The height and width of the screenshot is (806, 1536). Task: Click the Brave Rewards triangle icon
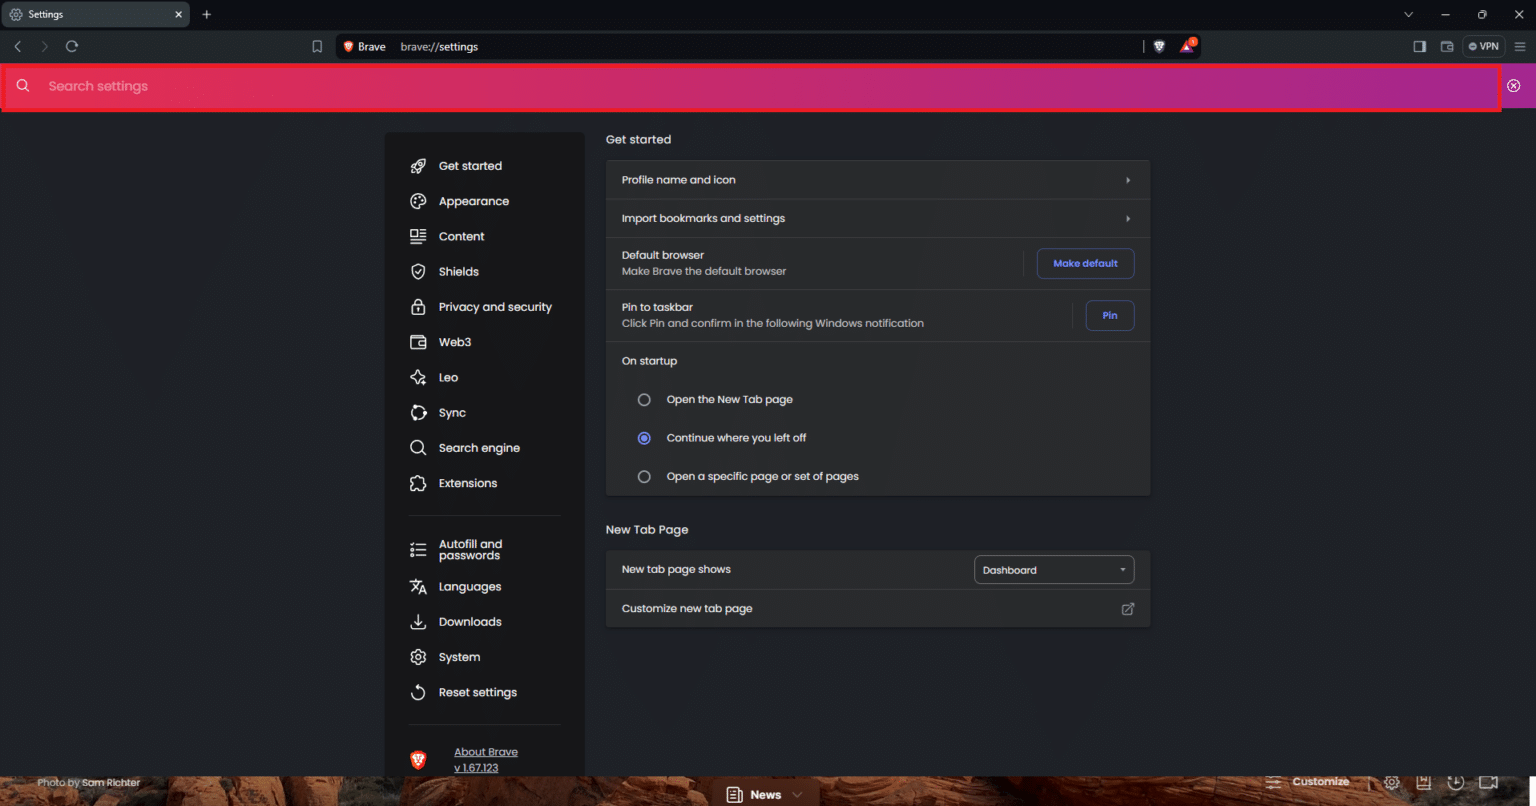(1187, 46)
